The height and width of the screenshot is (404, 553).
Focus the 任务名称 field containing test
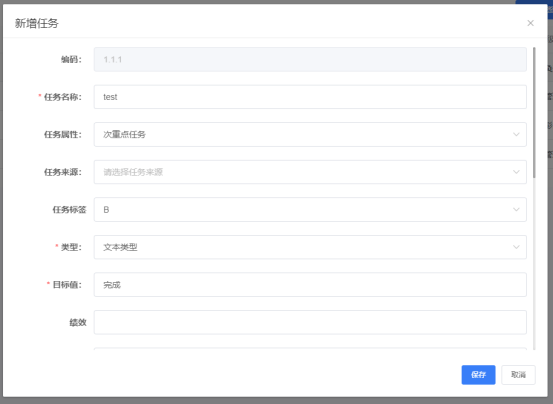(x=310, y=97)
